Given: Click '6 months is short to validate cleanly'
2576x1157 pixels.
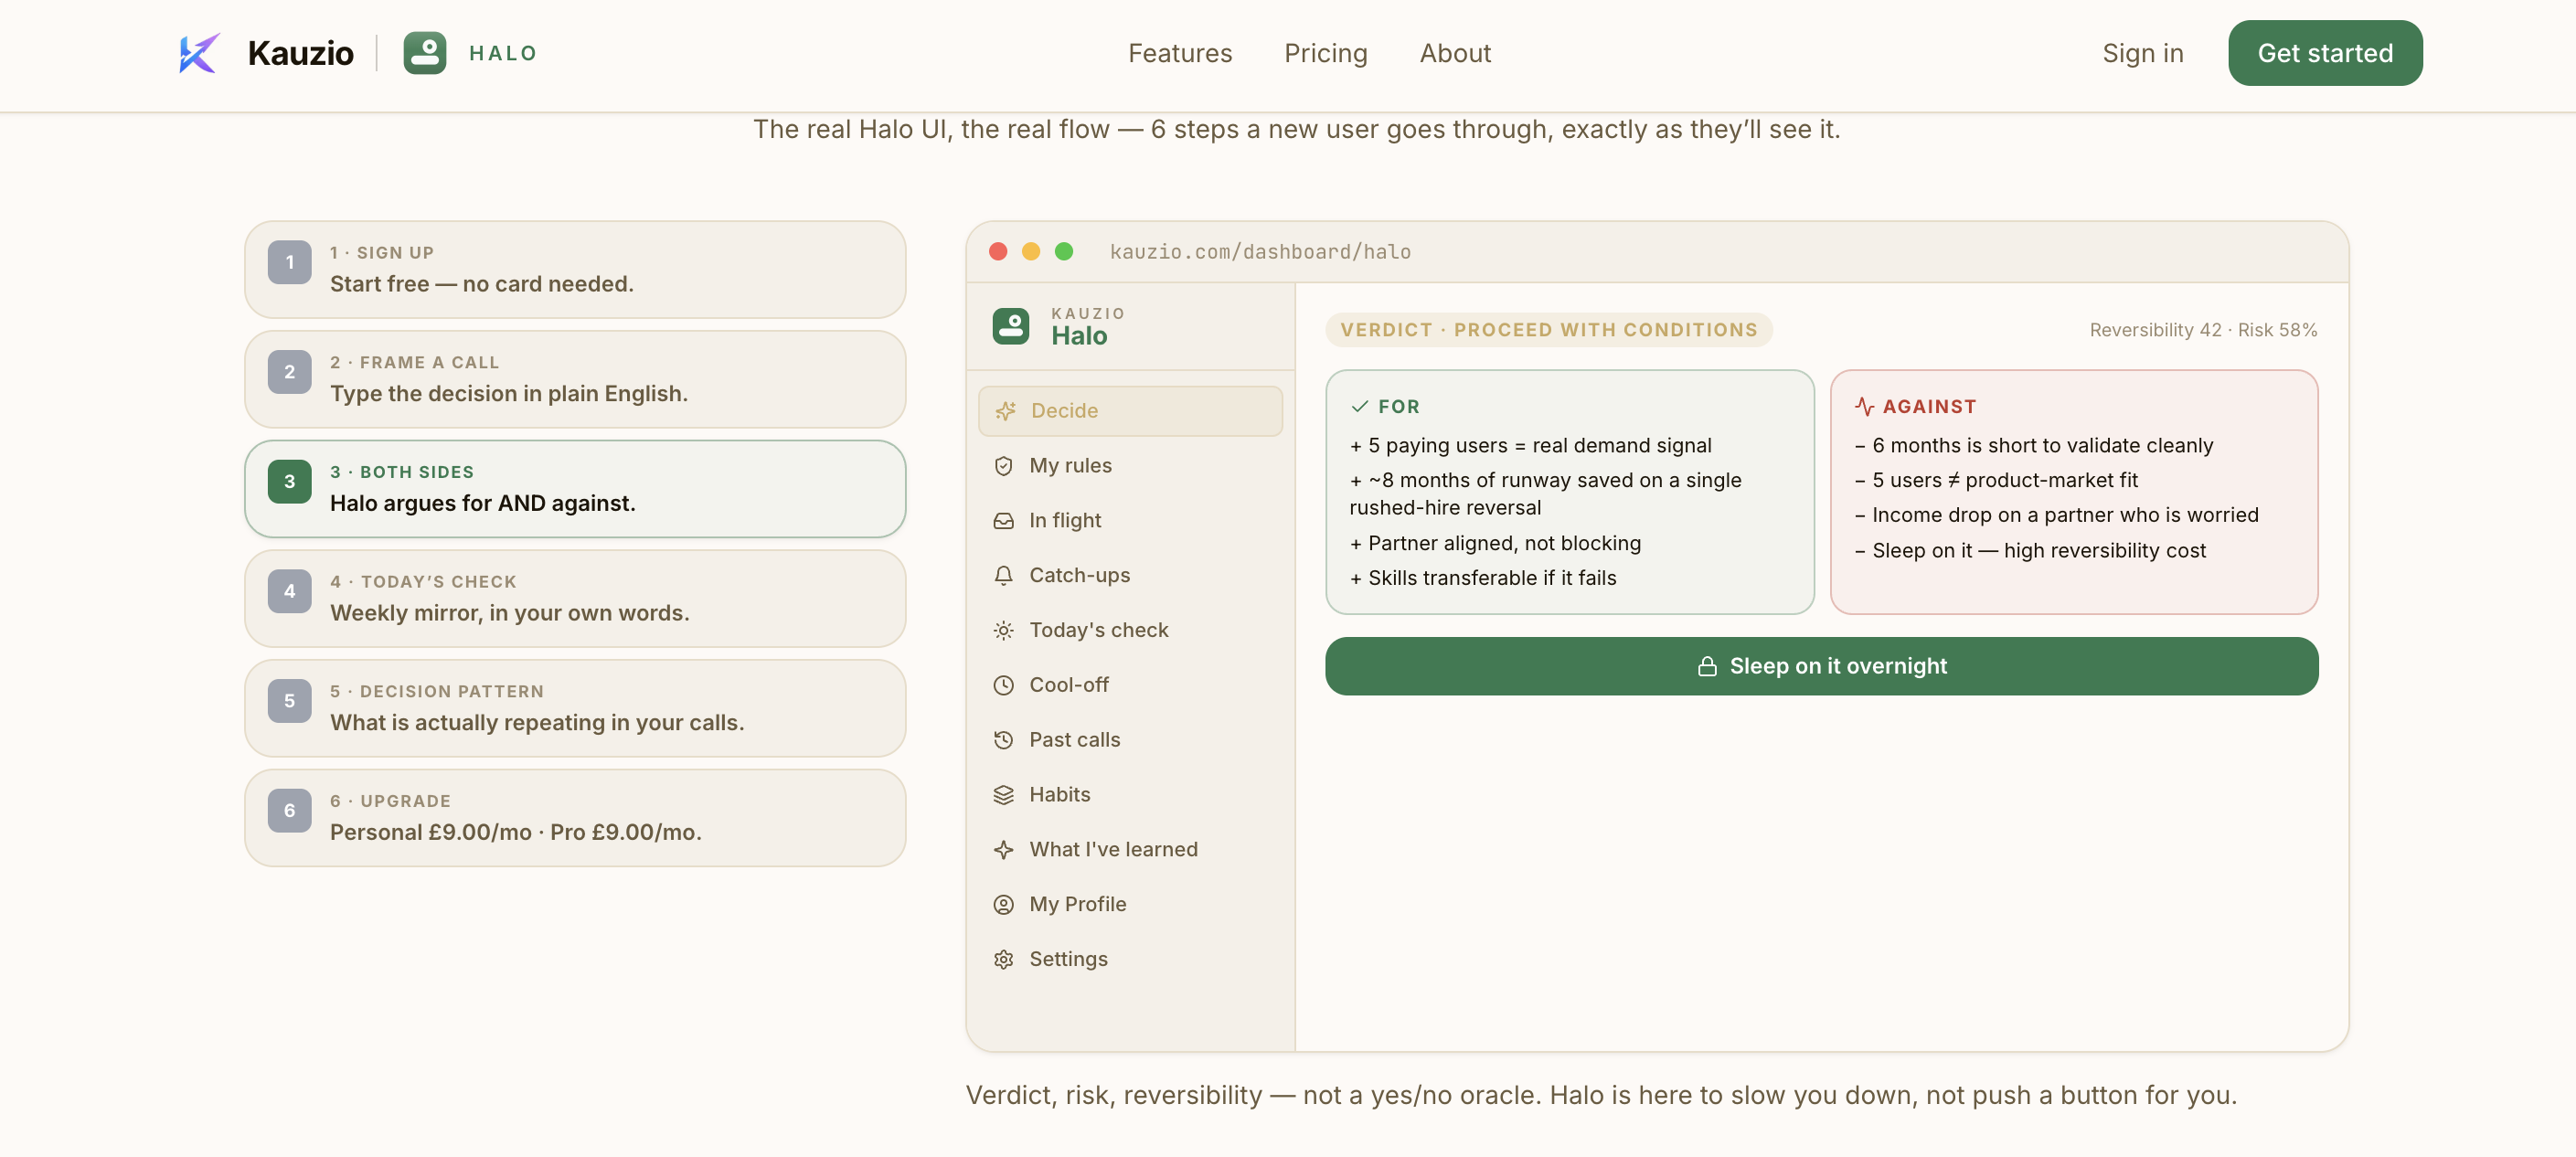Looking at the screenshot, I should point(2034,446).
